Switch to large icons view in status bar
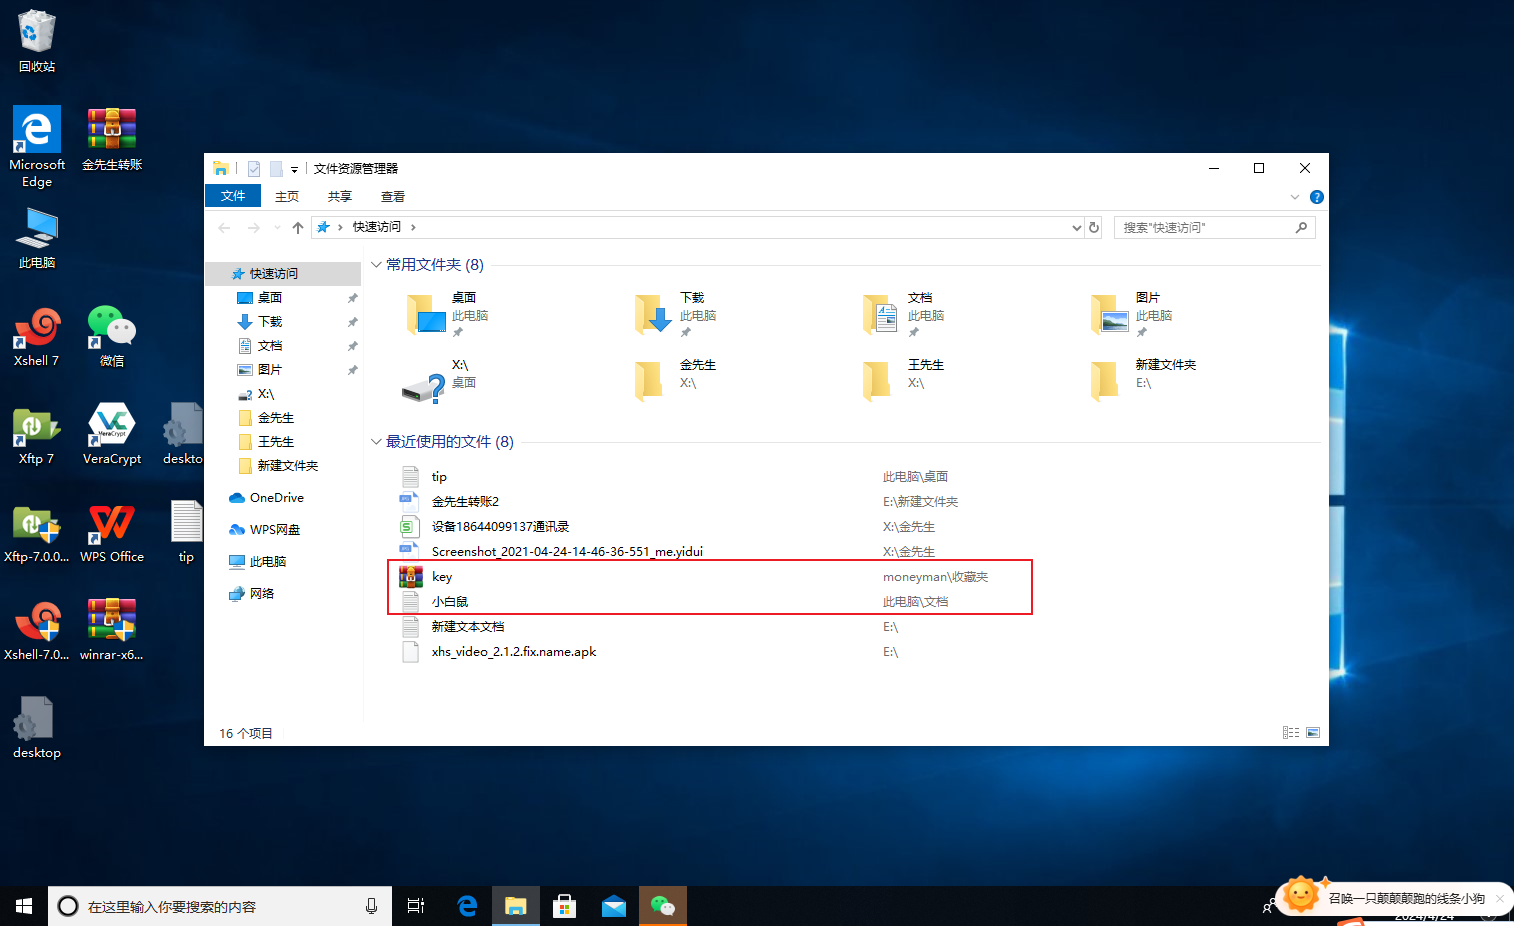This screenshot has height=926, width=1514. (x=1313, y=733)
